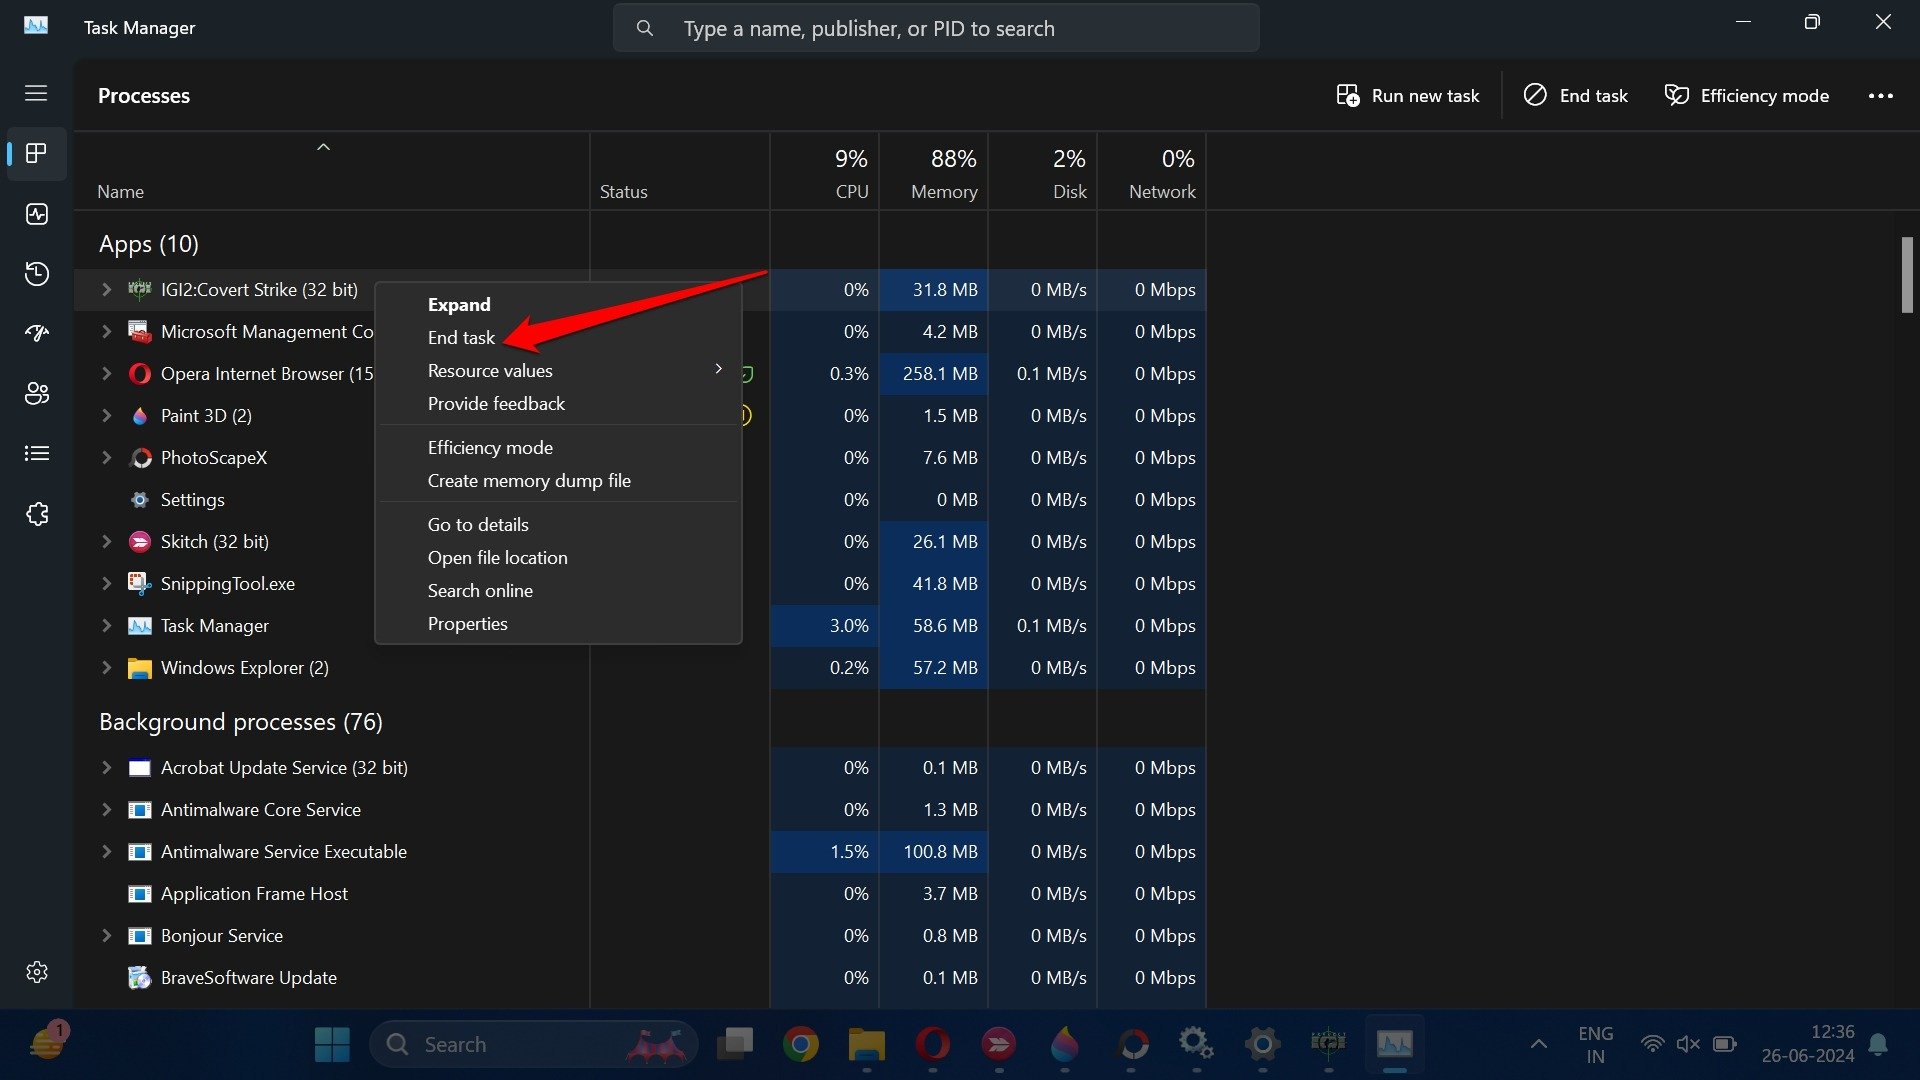Image resolution: width=1920 pixels, height=1080 pixels.
Task: Click the App history icon in sidebar
Action: (x=36, y=273)
